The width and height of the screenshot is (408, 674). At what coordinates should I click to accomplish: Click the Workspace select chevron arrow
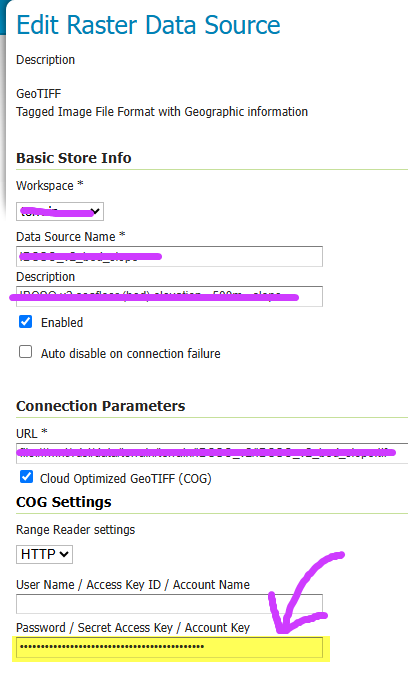click(x=95, y=211)
